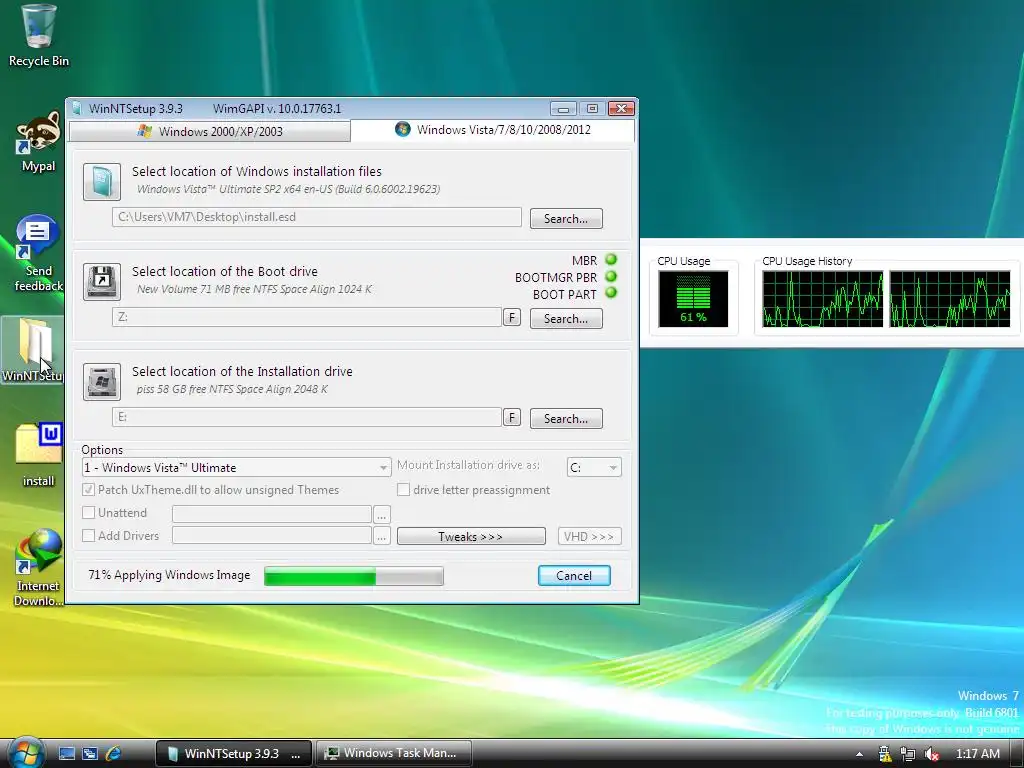Click the Boot drive Z: path field
Image resolution: width=1024 pixels, height=768 pixels.
[x=307, y=317]
